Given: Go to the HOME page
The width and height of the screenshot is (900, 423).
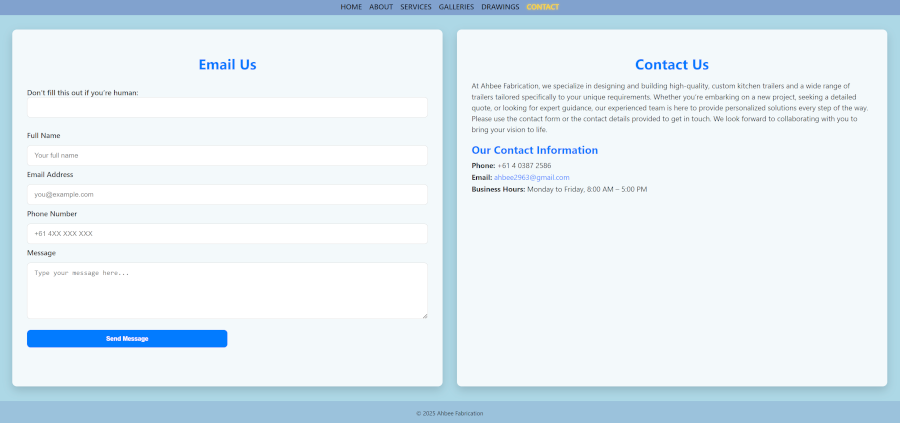Looking at the screenshot, I should pos(351,7).
